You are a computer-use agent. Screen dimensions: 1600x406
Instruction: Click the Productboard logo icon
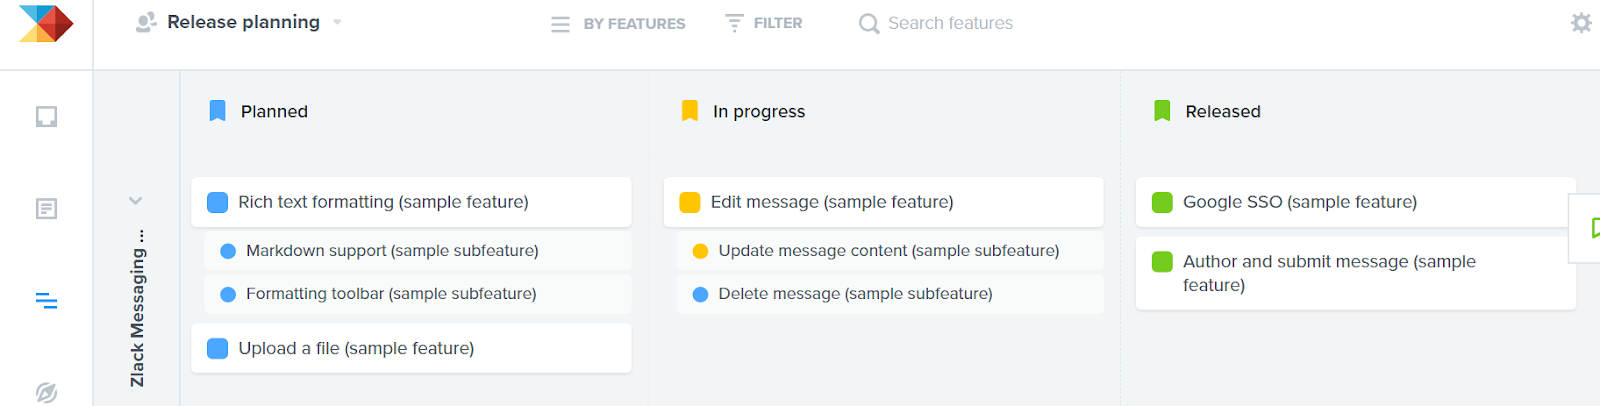[x=46, y=24]
